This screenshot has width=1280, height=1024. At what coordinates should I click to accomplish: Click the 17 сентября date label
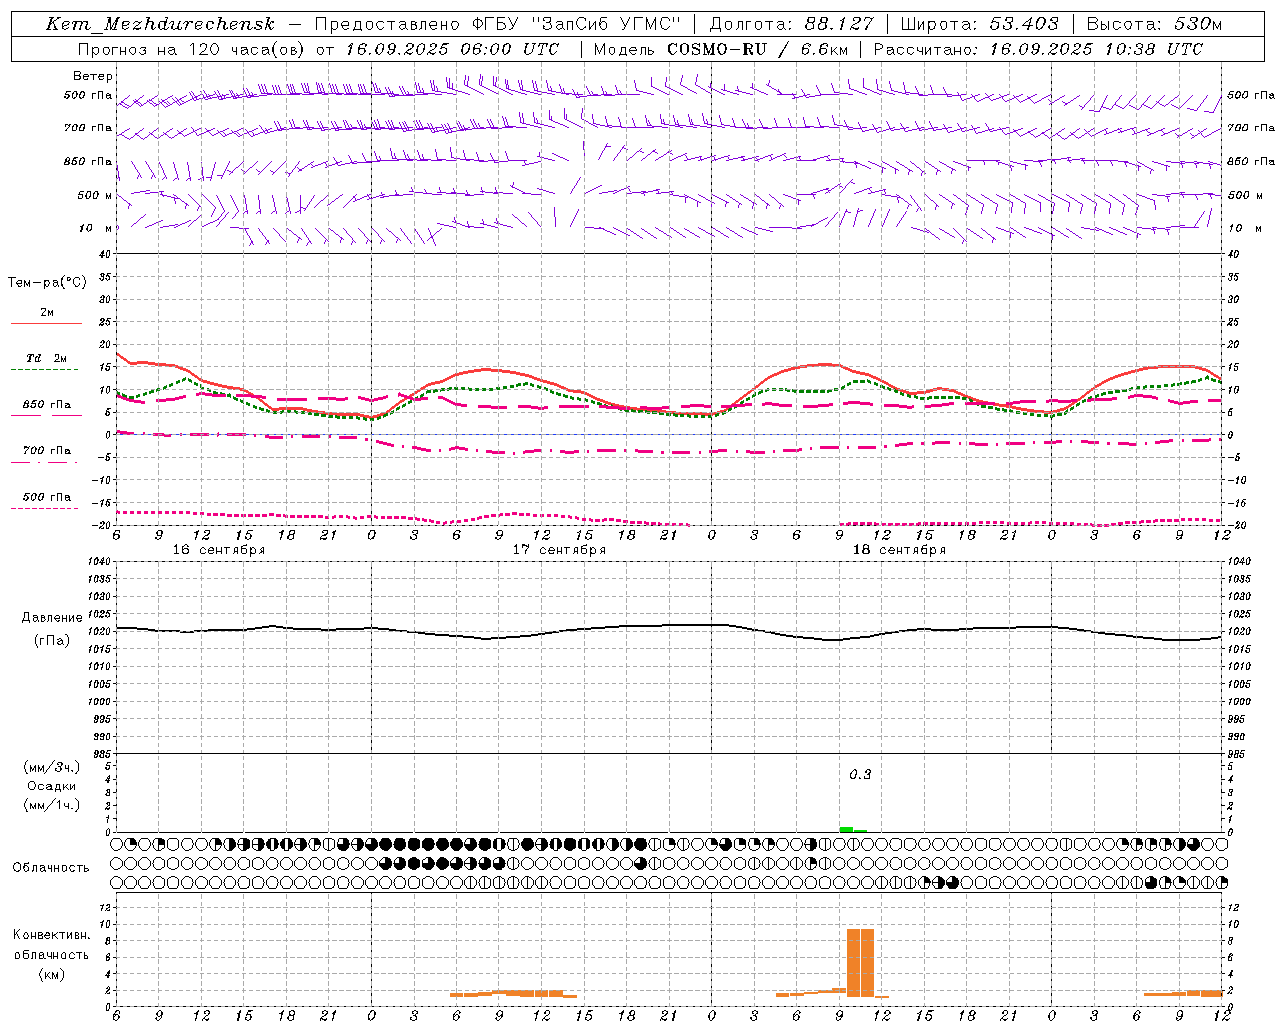pyautogui.click(x=559, y=550)
